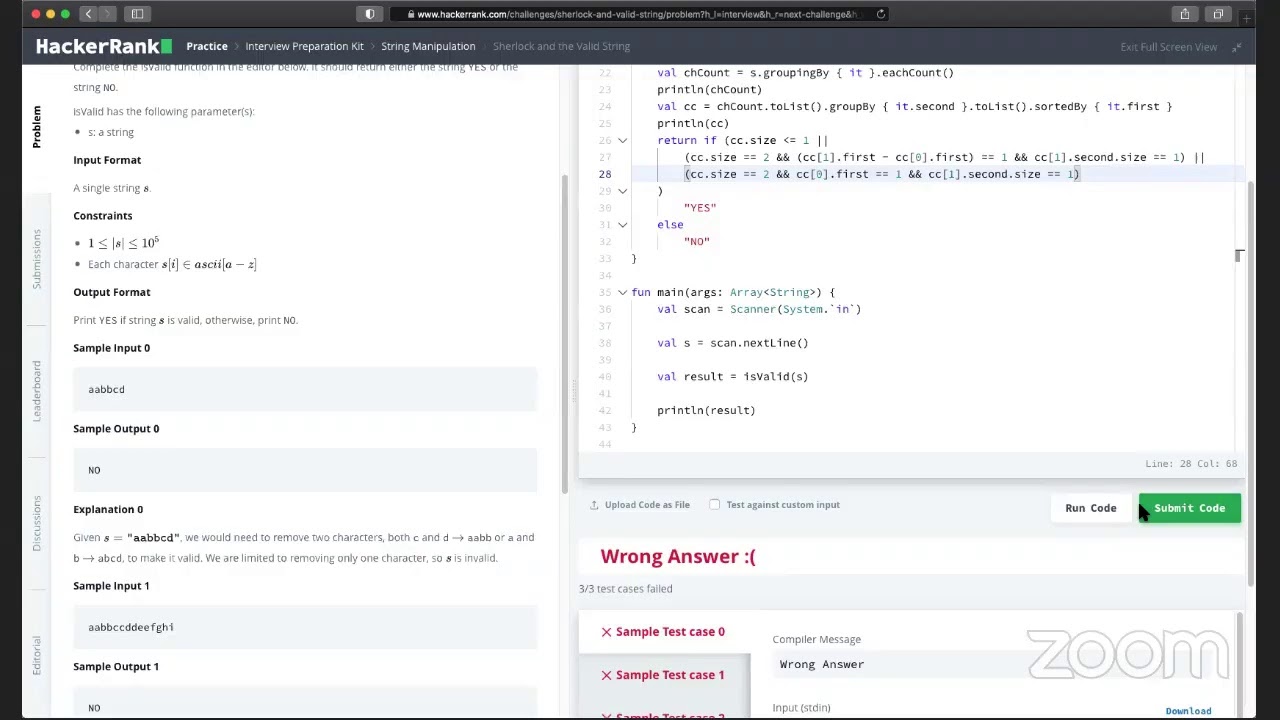Click the green Submit Code button
The height and width of the screenshot is (720, 1280).
coord(1189,508)
